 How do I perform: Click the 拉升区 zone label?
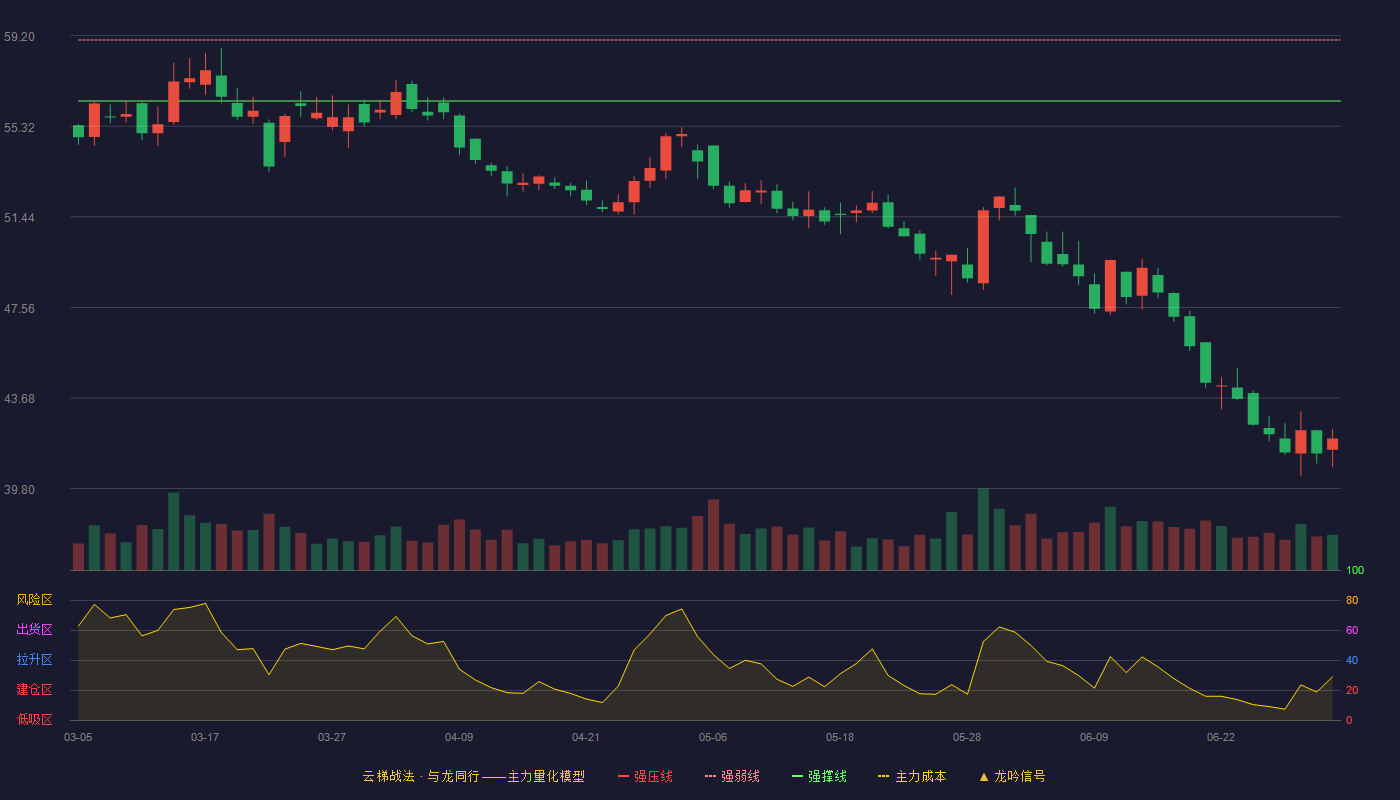point(34,660)
